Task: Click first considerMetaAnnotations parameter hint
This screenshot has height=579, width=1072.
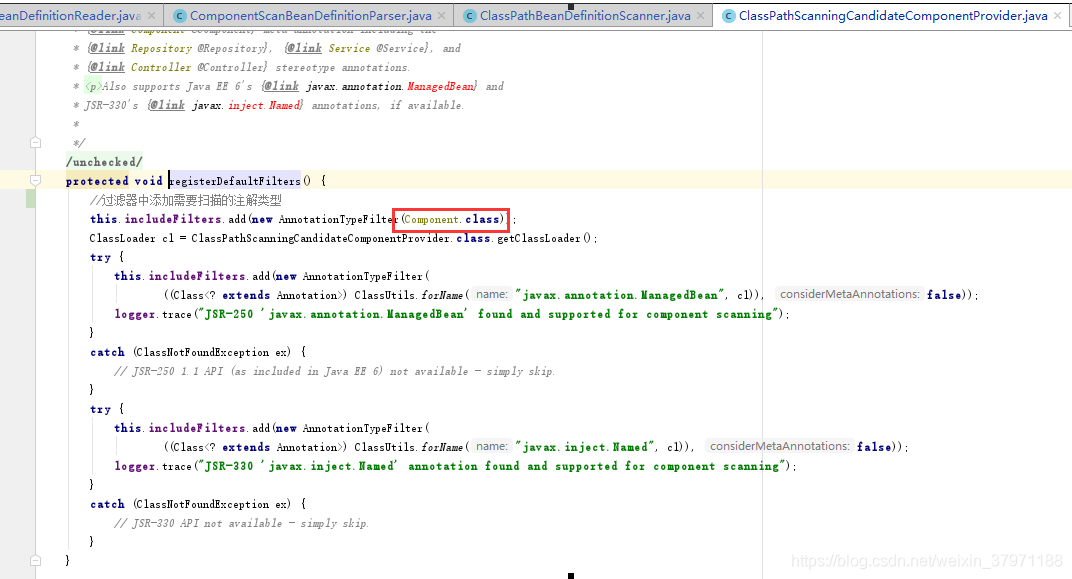Action: [850, 295]
